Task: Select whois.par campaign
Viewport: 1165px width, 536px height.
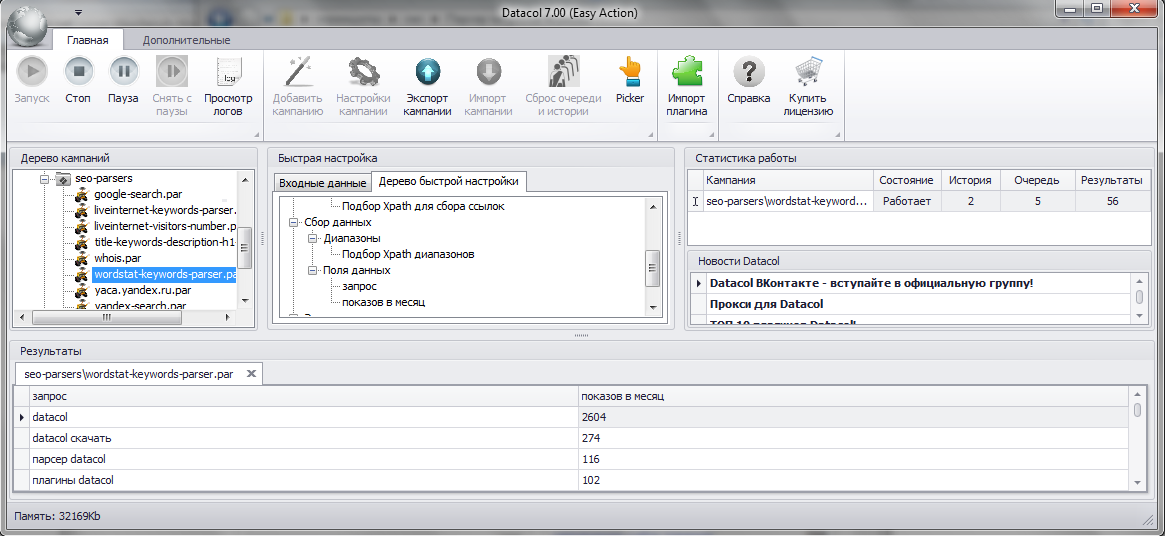Action: (119, 259)
